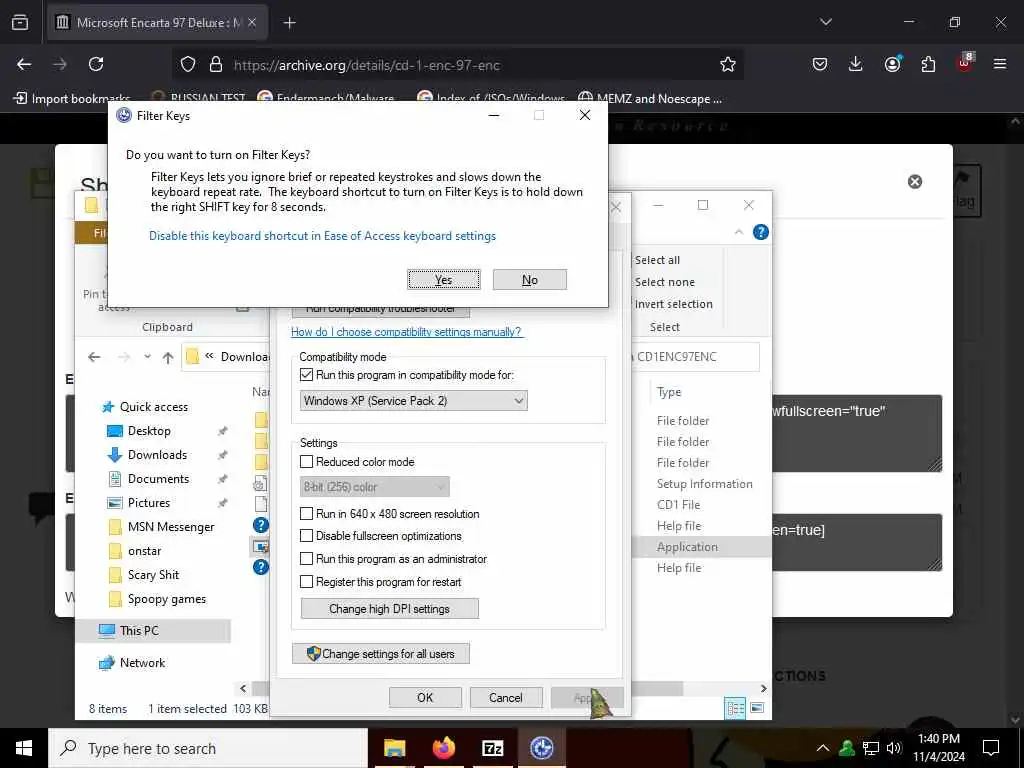The width and height of the screenshot is (1024, 768).
Task: Click Firefox reload button
Action: 96,64
